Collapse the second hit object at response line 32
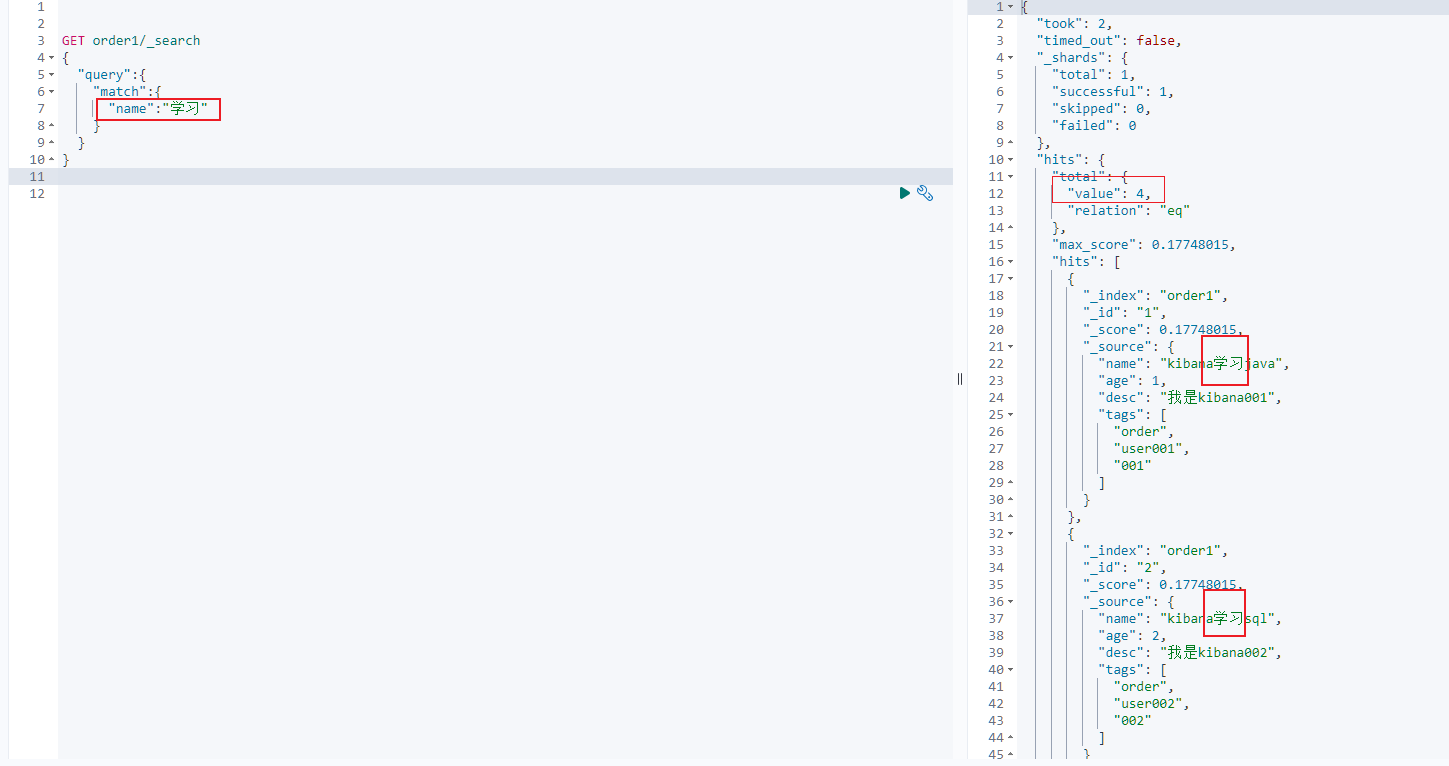This screenshot has height=766, width=1449. (x=1009, y=533)
